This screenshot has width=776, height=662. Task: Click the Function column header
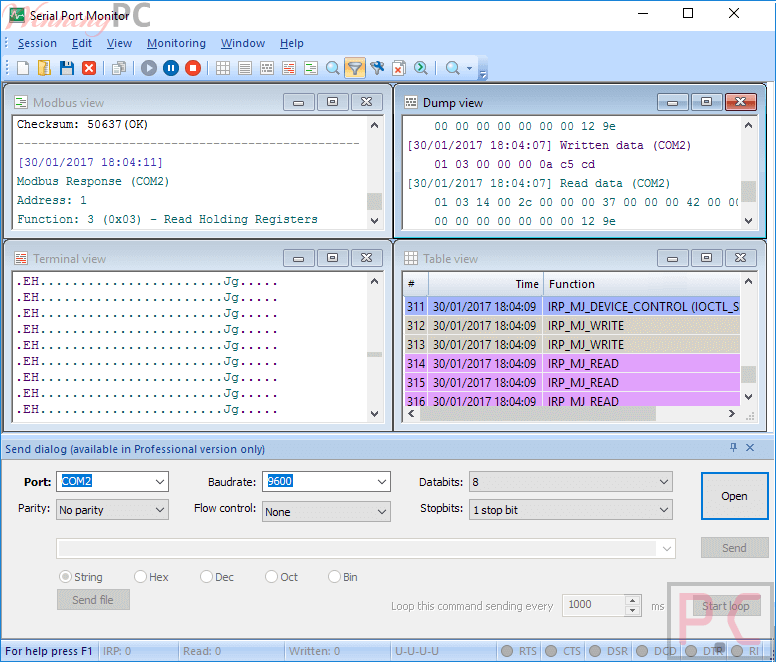coord(641,284)
